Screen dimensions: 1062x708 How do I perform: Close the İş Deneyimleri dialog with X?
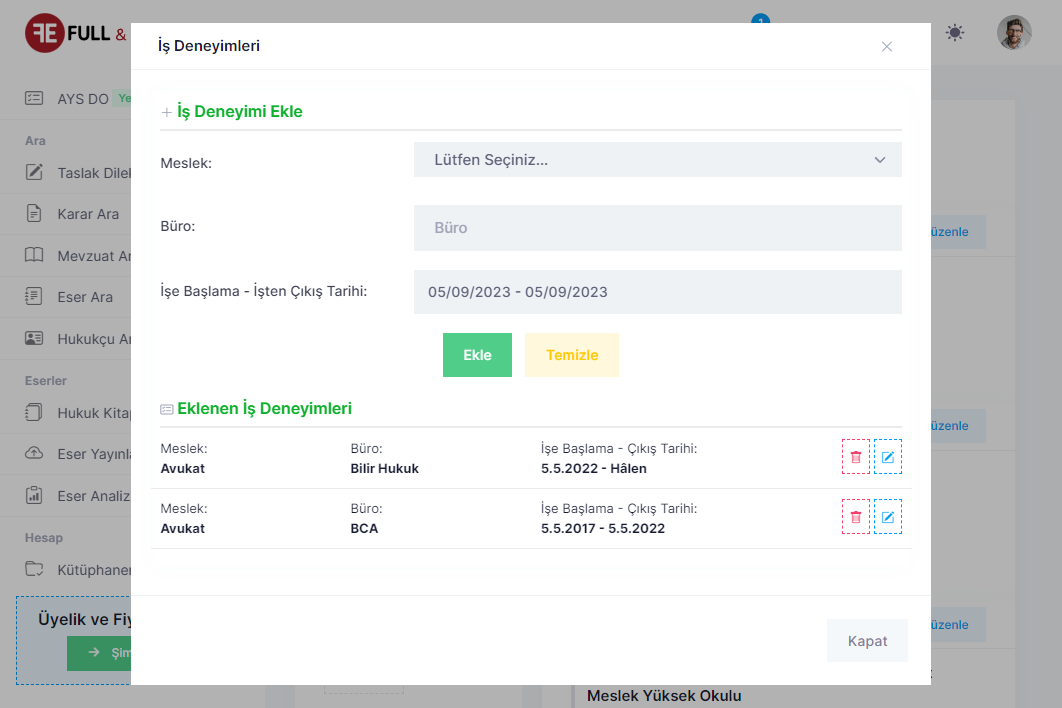tap(886, 46)
